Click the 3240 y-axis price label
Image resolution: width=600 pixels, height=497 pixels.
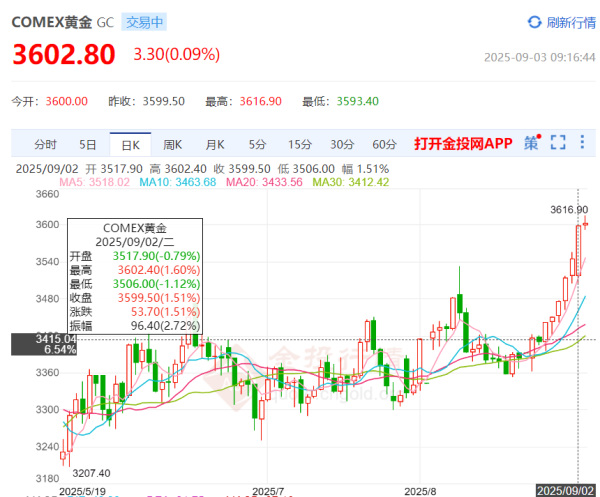coord(47,447)
